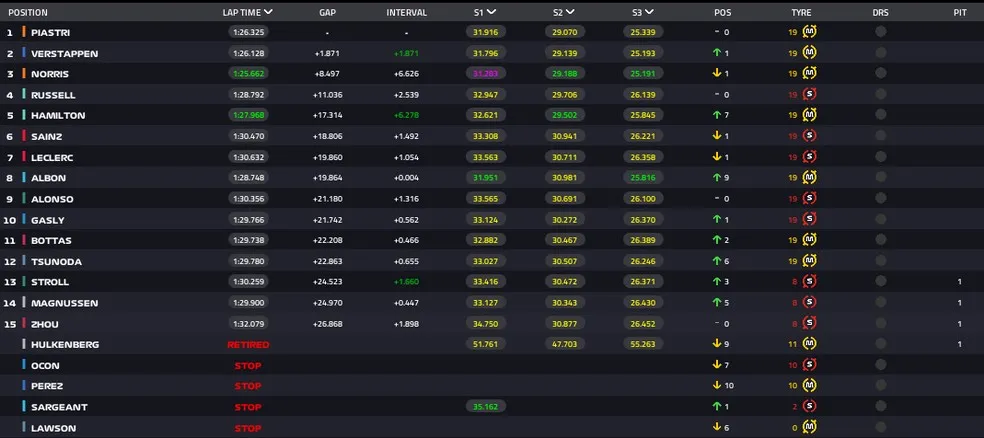Click Zhou's soft tyre icon
Image resolution: width=984 pixels, height=438 pixels.
coord(810,324)
